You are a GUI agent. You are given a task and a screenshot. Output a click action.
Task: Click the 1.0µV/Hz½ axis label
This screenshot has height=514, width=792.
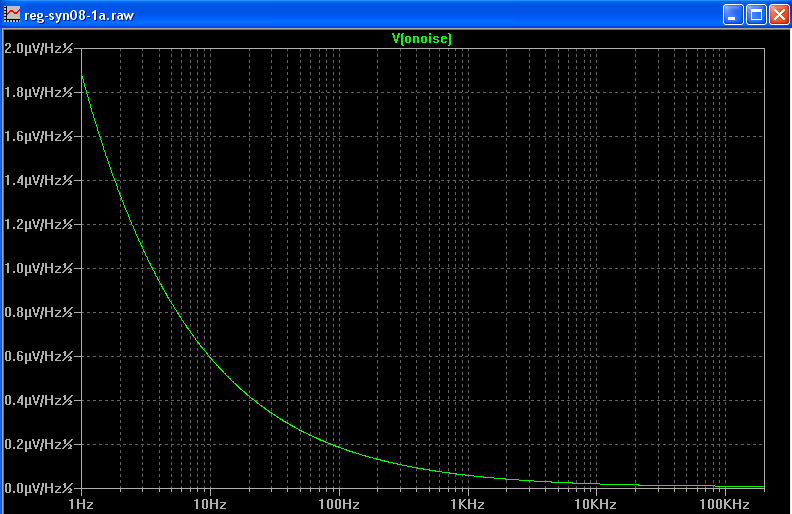coord(38,268)
